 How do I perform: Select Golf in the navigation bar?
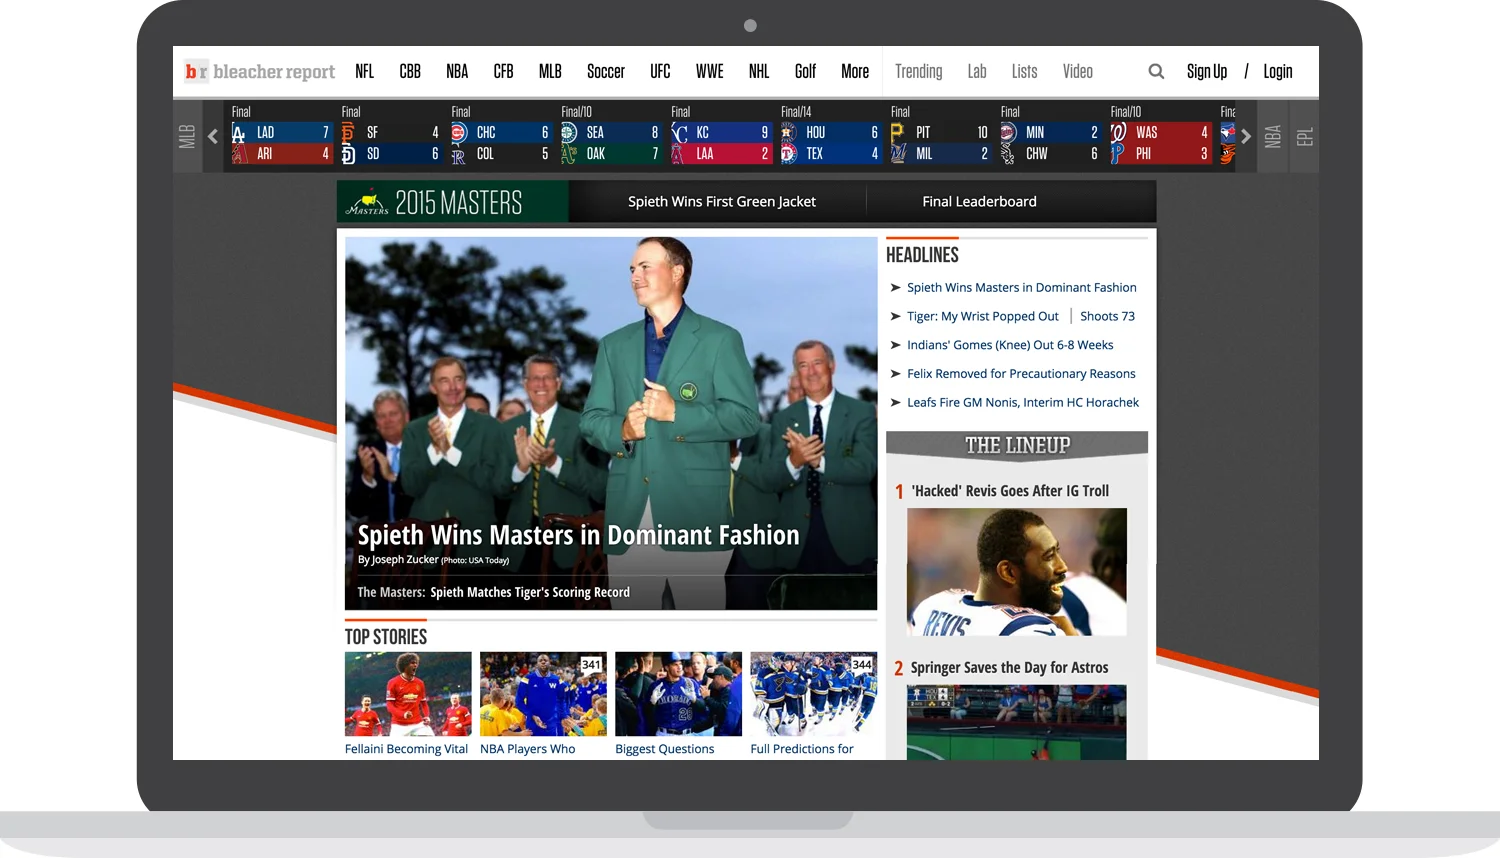coord(805,71)
